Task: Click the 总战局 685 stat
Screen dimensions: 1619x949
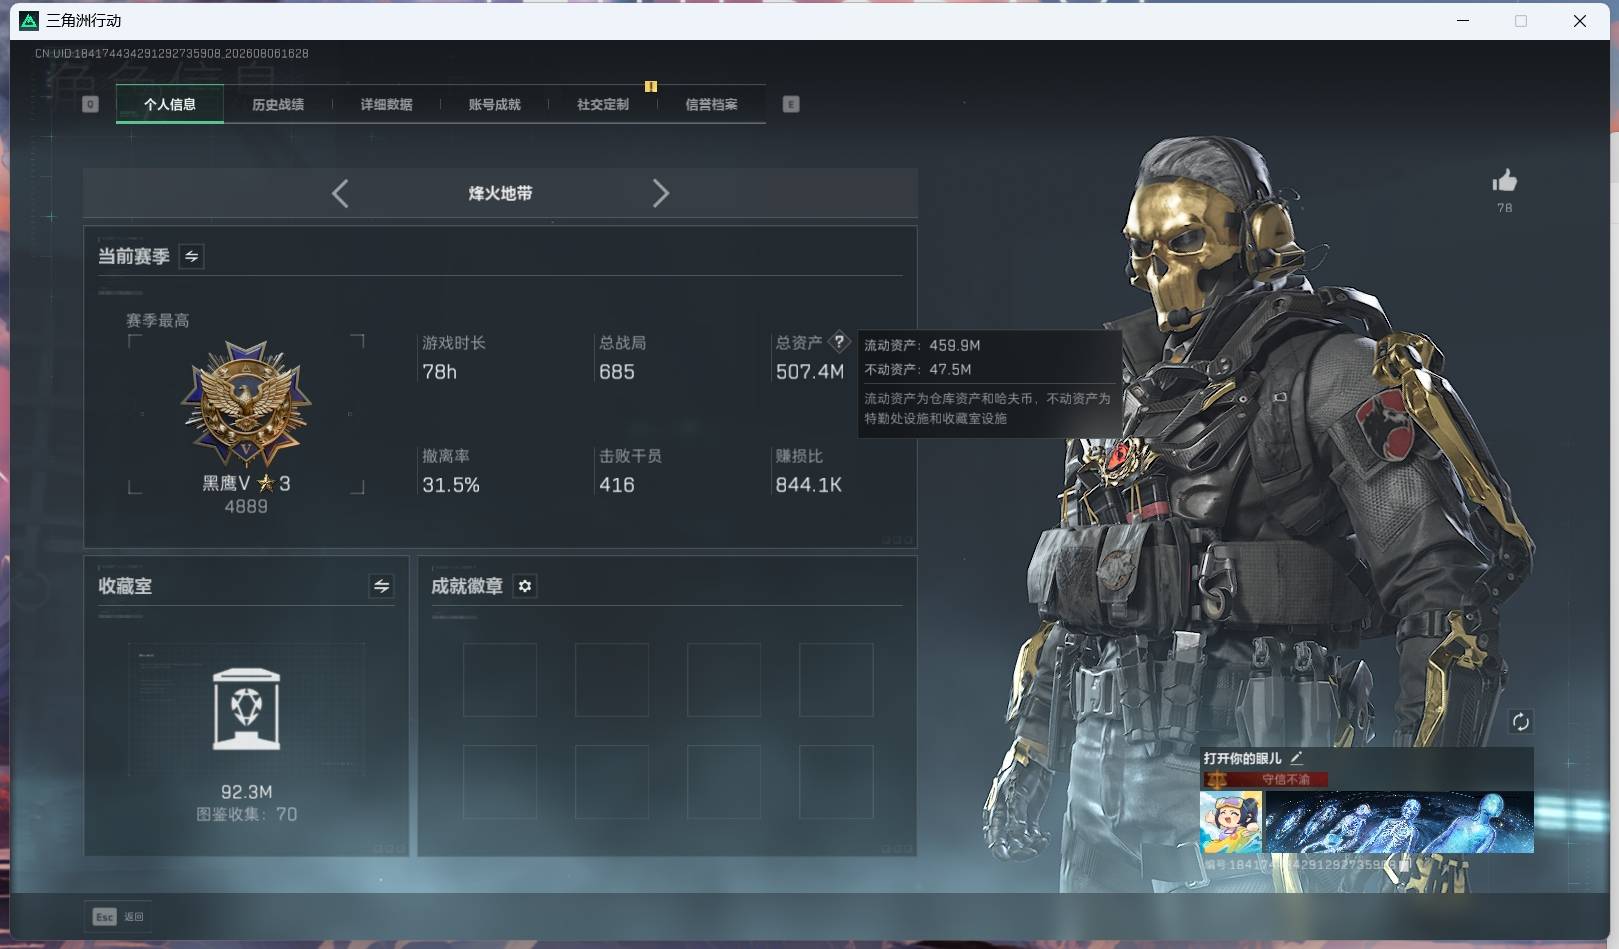Action: point(622,357)
